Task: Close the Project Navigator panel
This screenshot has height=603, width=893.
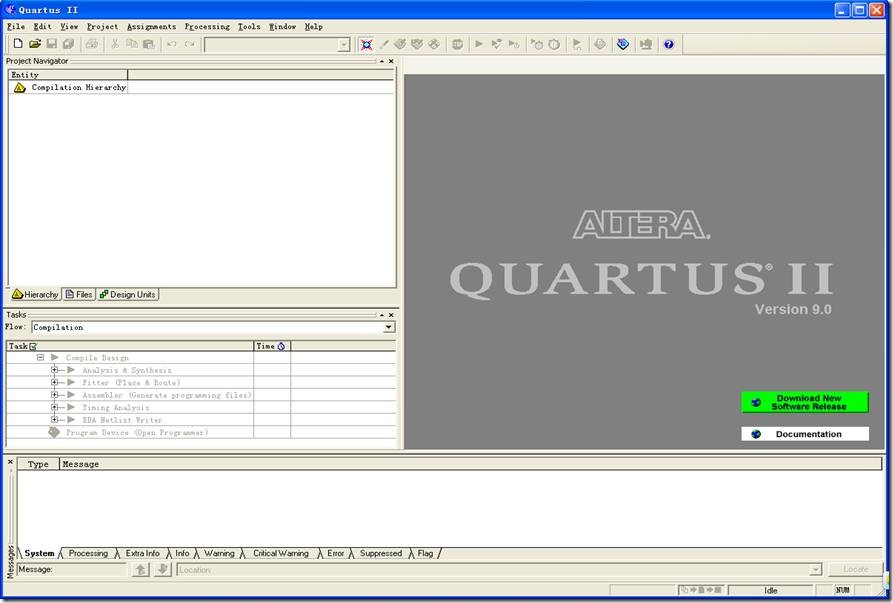Action: 391,61
